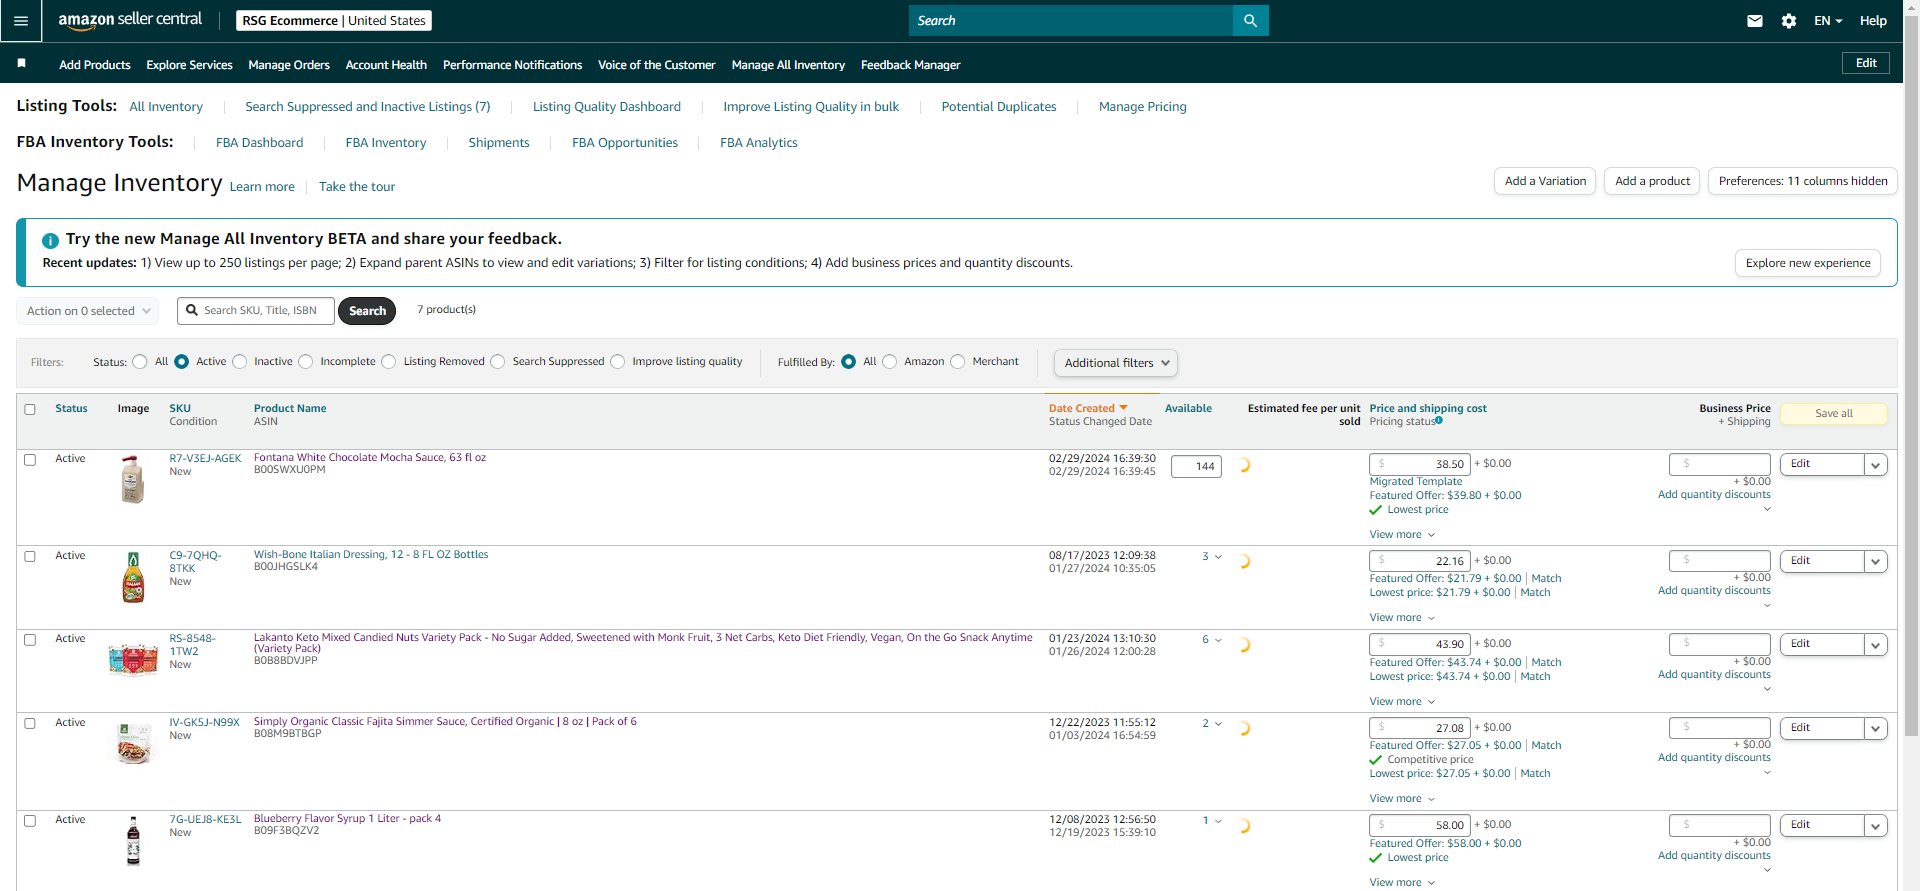Click the Amazon Seller Central logo

130,20
